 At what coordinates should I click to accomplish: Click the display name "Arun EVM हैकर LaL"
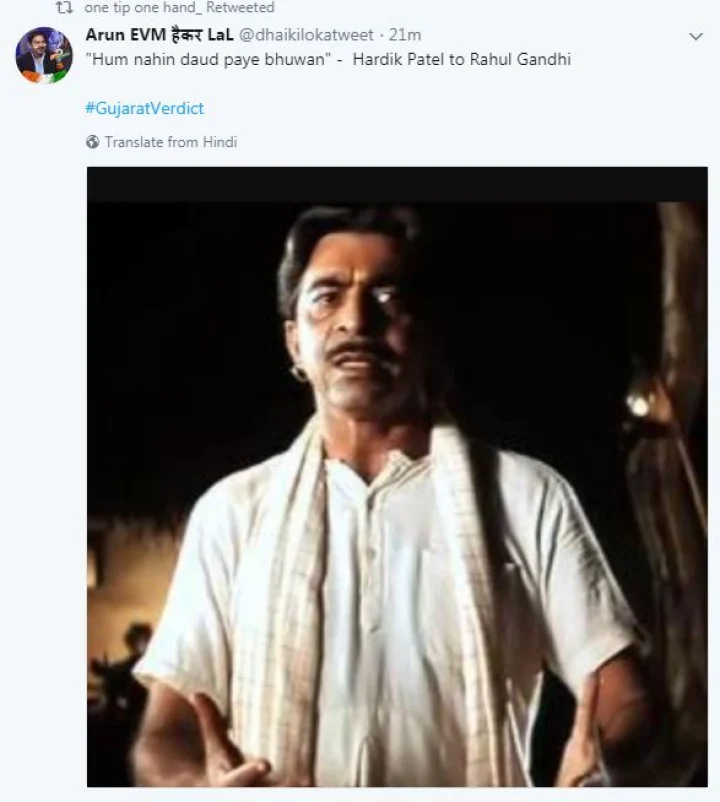(159, 36)
